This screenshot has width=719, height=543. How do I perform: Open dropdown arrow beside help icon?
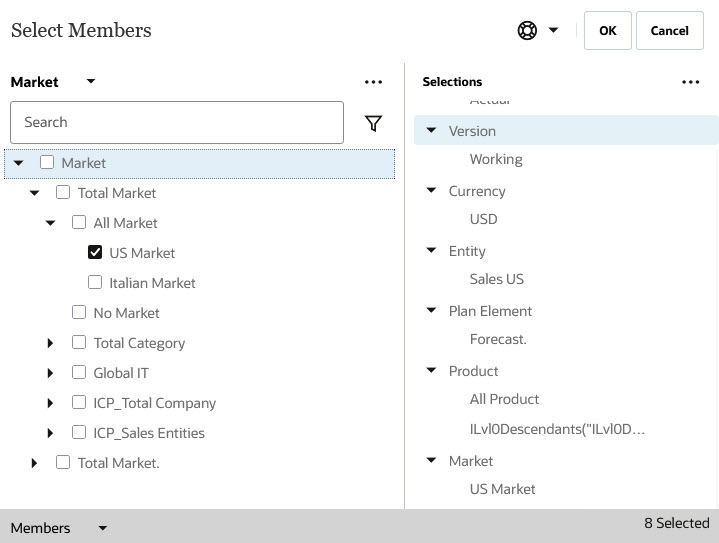click(x=553, y=31)
